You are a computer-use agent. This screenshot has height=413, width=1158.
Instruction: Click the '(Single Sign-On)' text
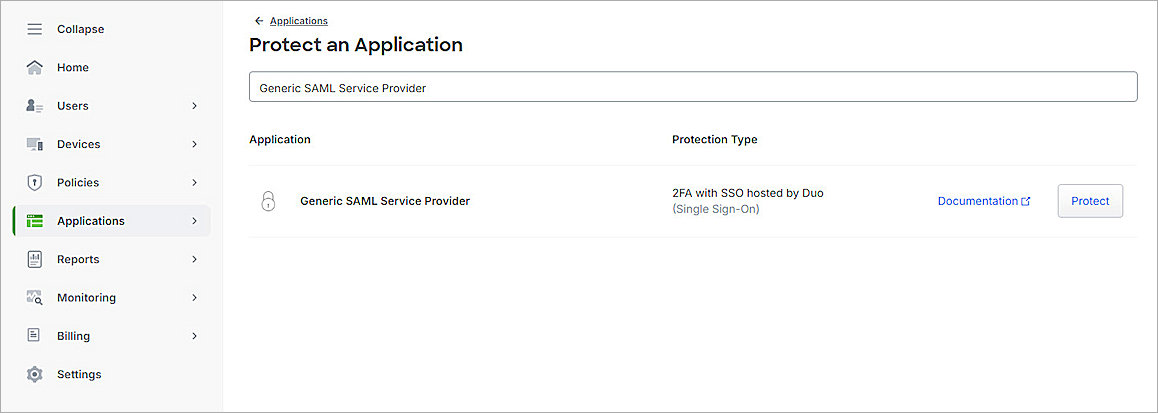pos(716,210)
